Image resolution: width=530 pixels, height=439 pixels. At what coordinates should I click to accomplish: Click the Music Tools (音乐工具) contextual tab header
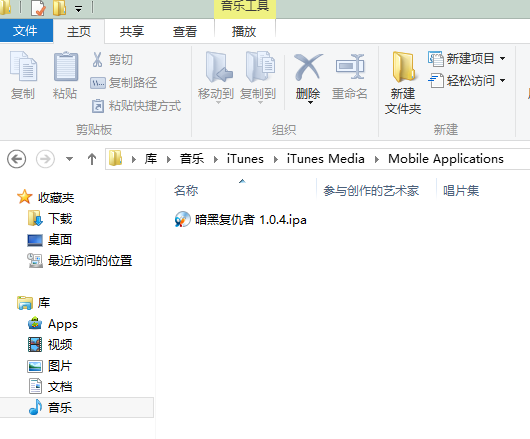(245, 7)
